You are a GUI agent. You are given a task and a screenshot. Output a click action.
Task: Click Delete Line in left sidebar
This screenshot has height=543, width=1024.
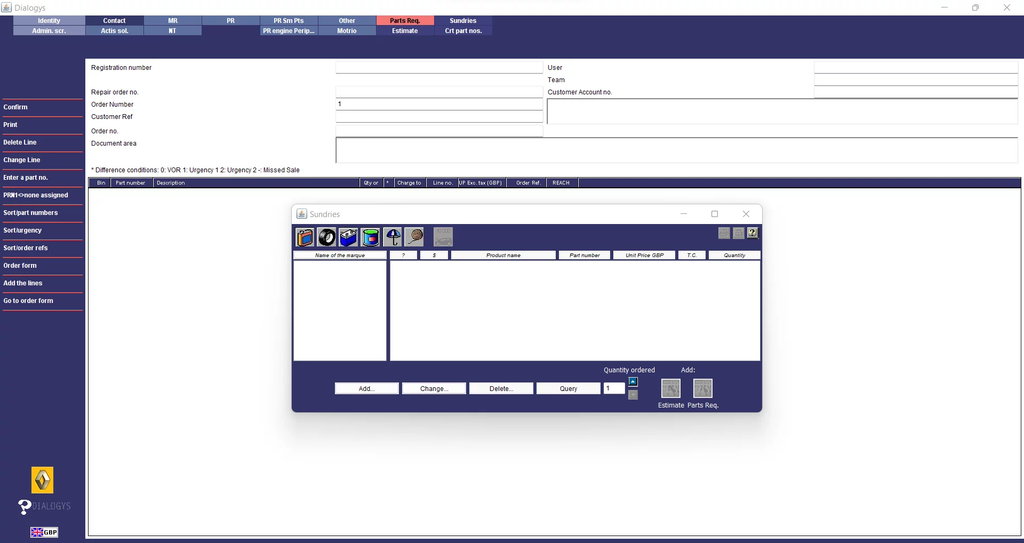(20, 142)
